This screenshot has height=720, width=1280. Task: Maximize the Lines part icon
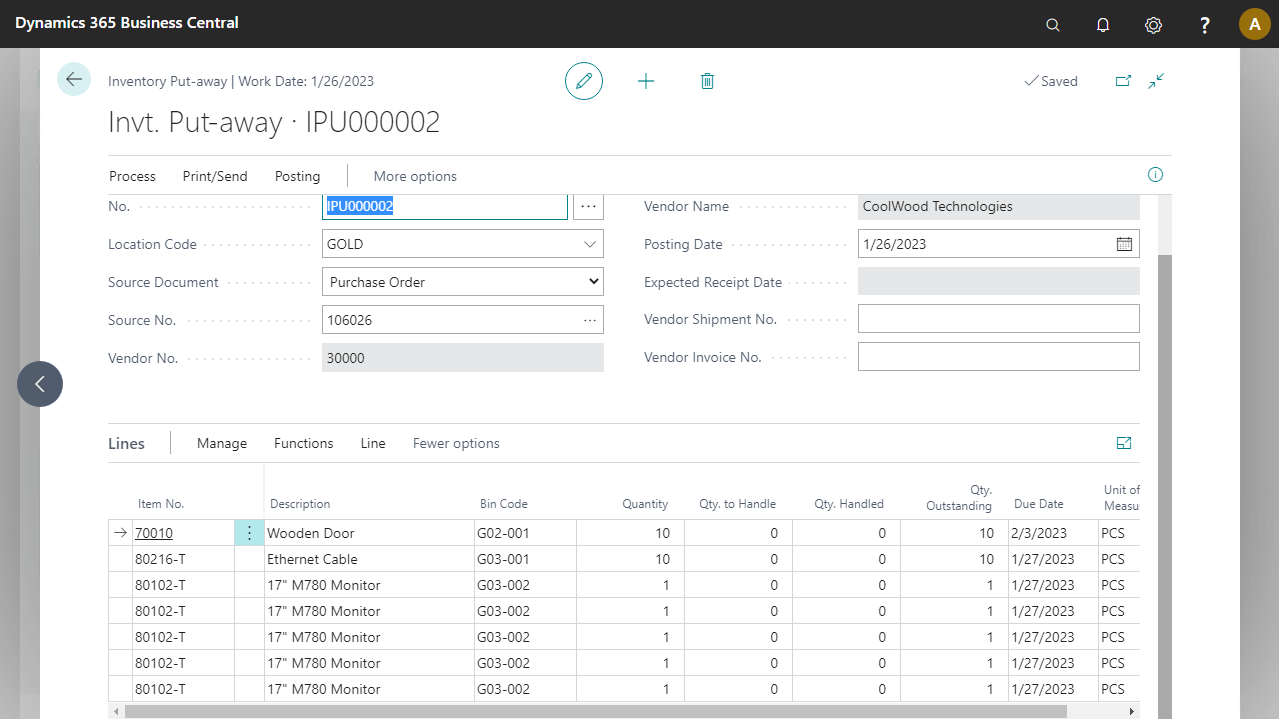pos(1124,443)
